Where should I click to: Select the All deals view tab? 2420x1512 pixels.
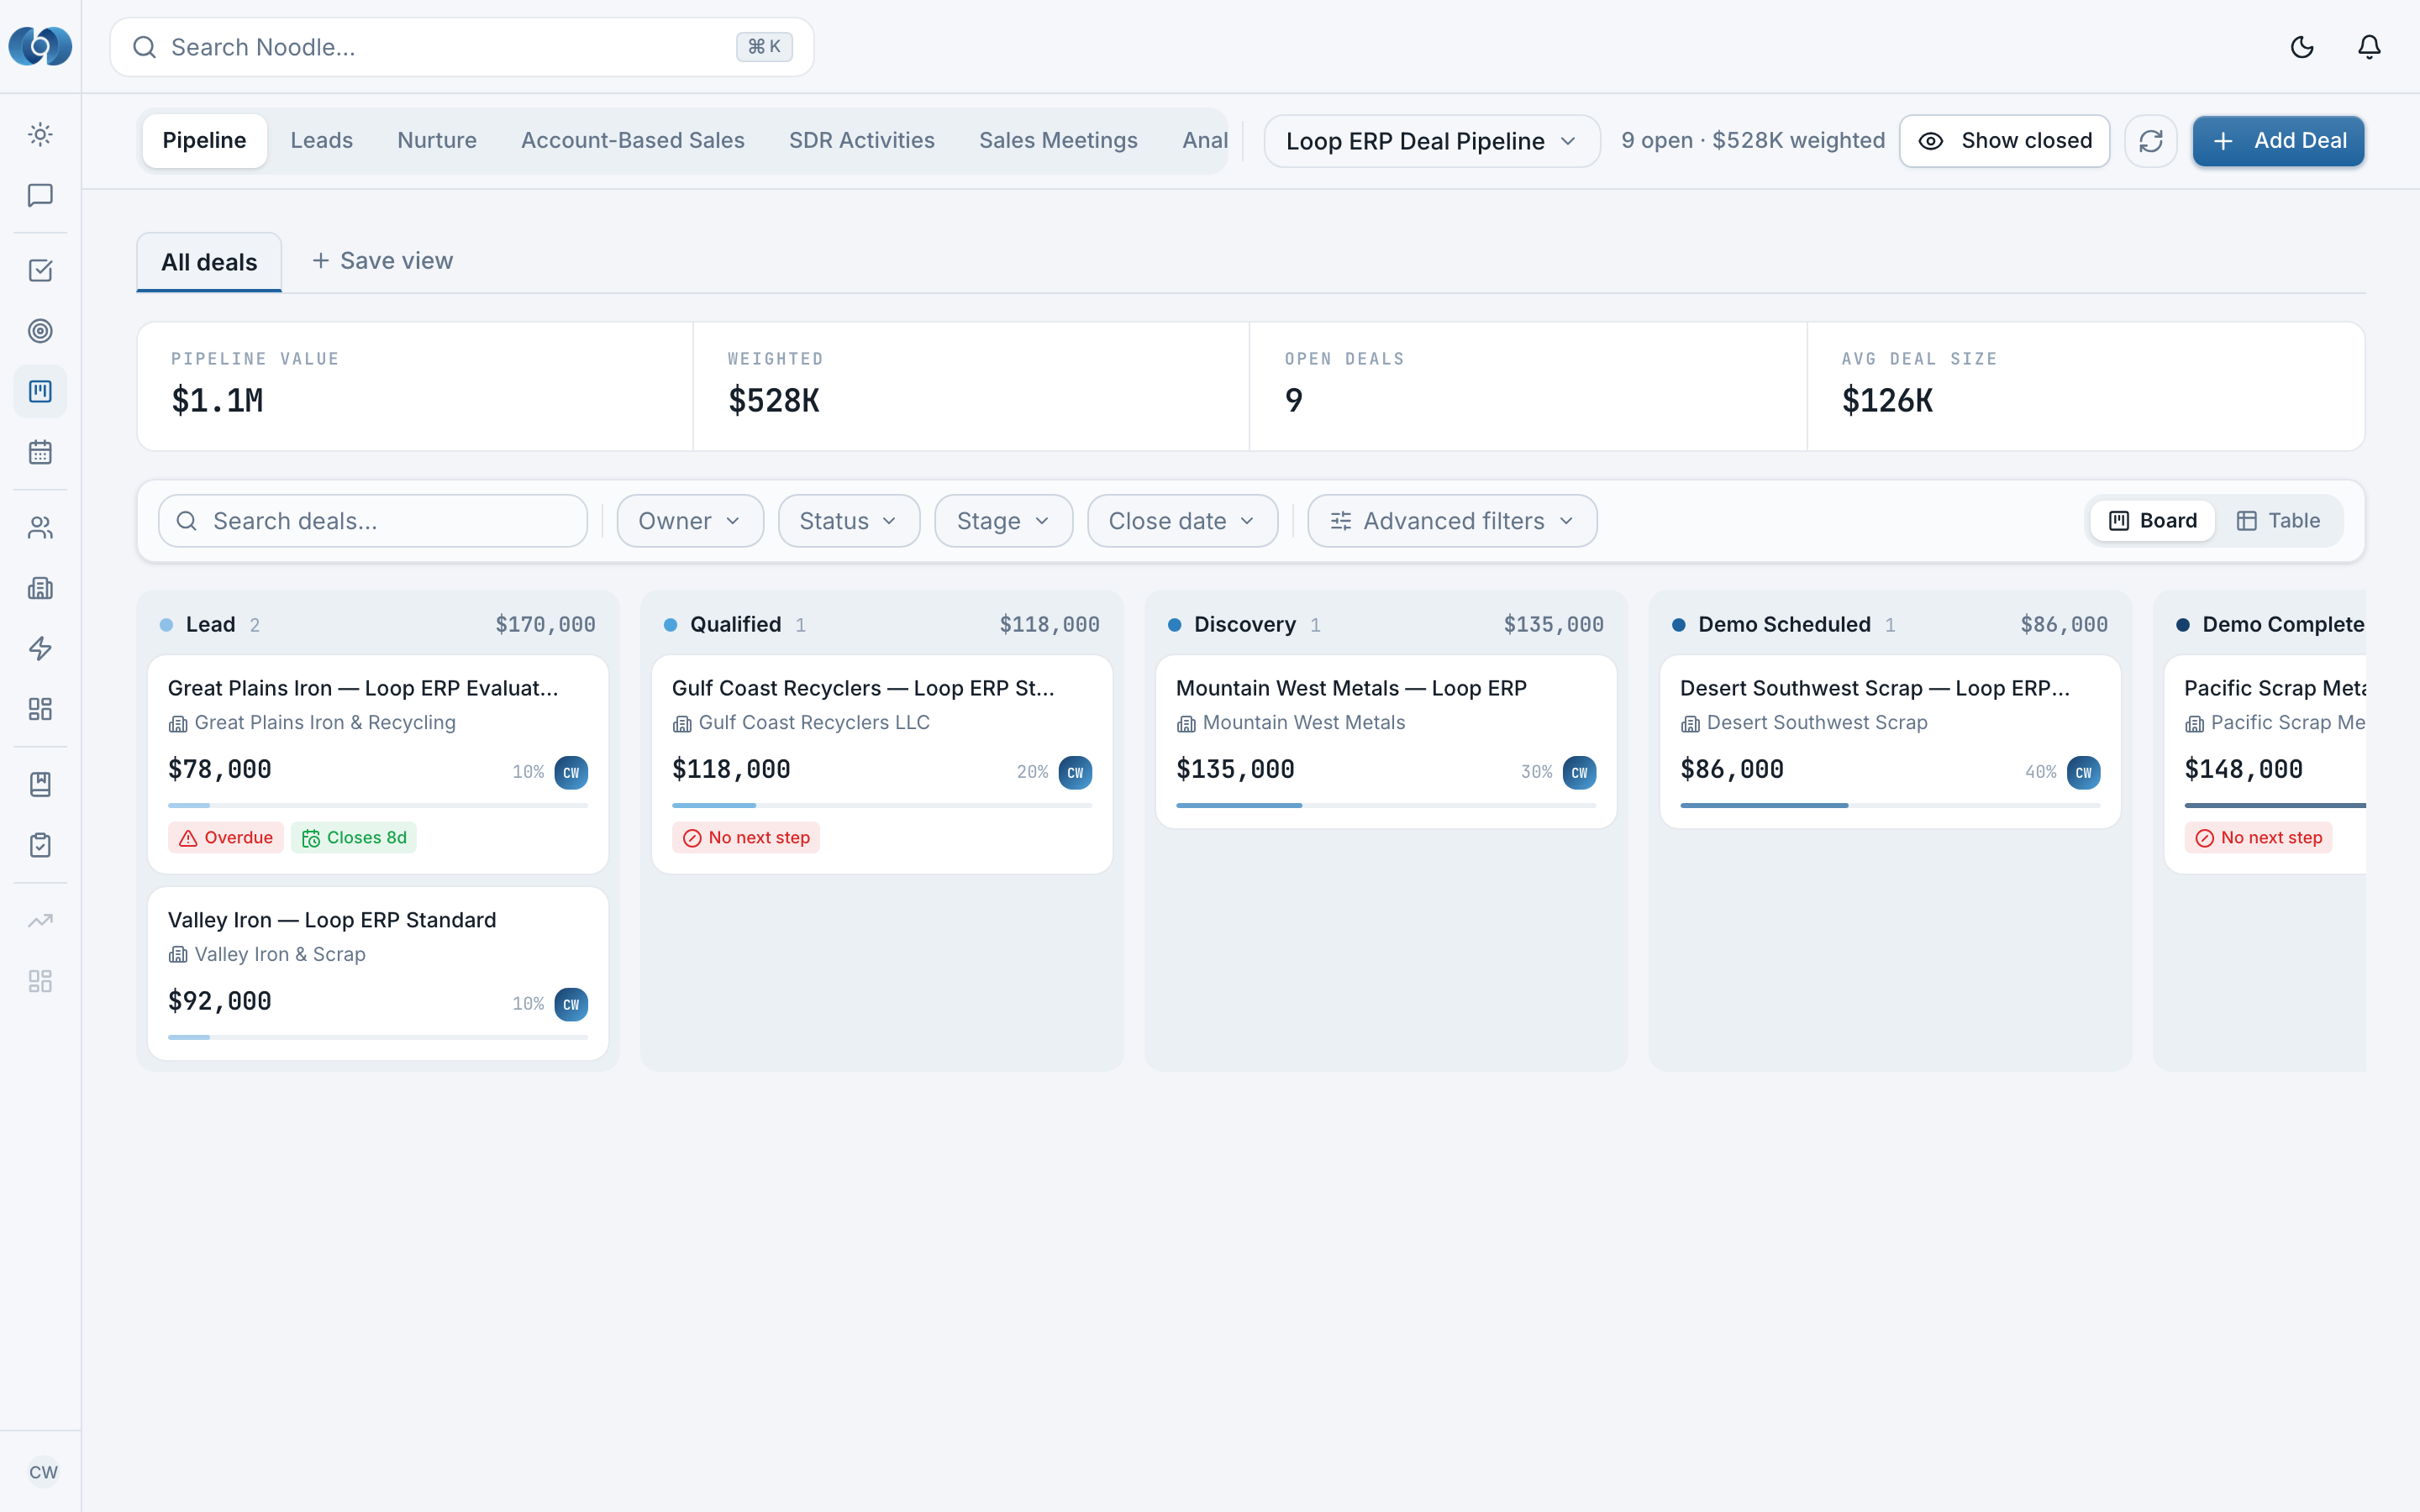coord(209,262)
